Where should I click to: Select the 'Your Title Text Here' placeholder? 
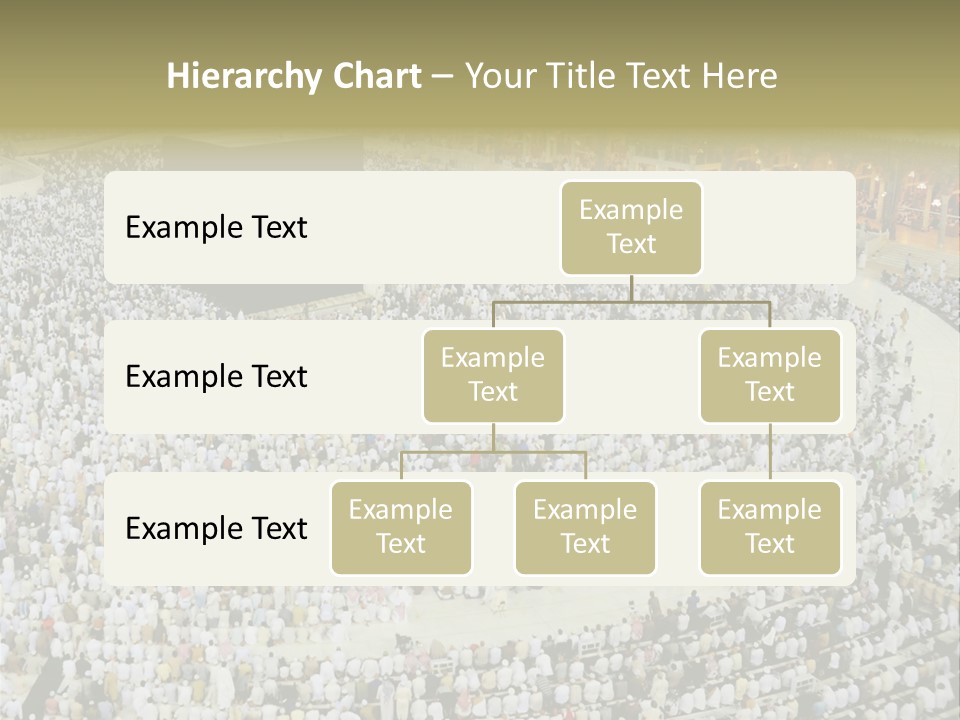(x=620, y=76)
